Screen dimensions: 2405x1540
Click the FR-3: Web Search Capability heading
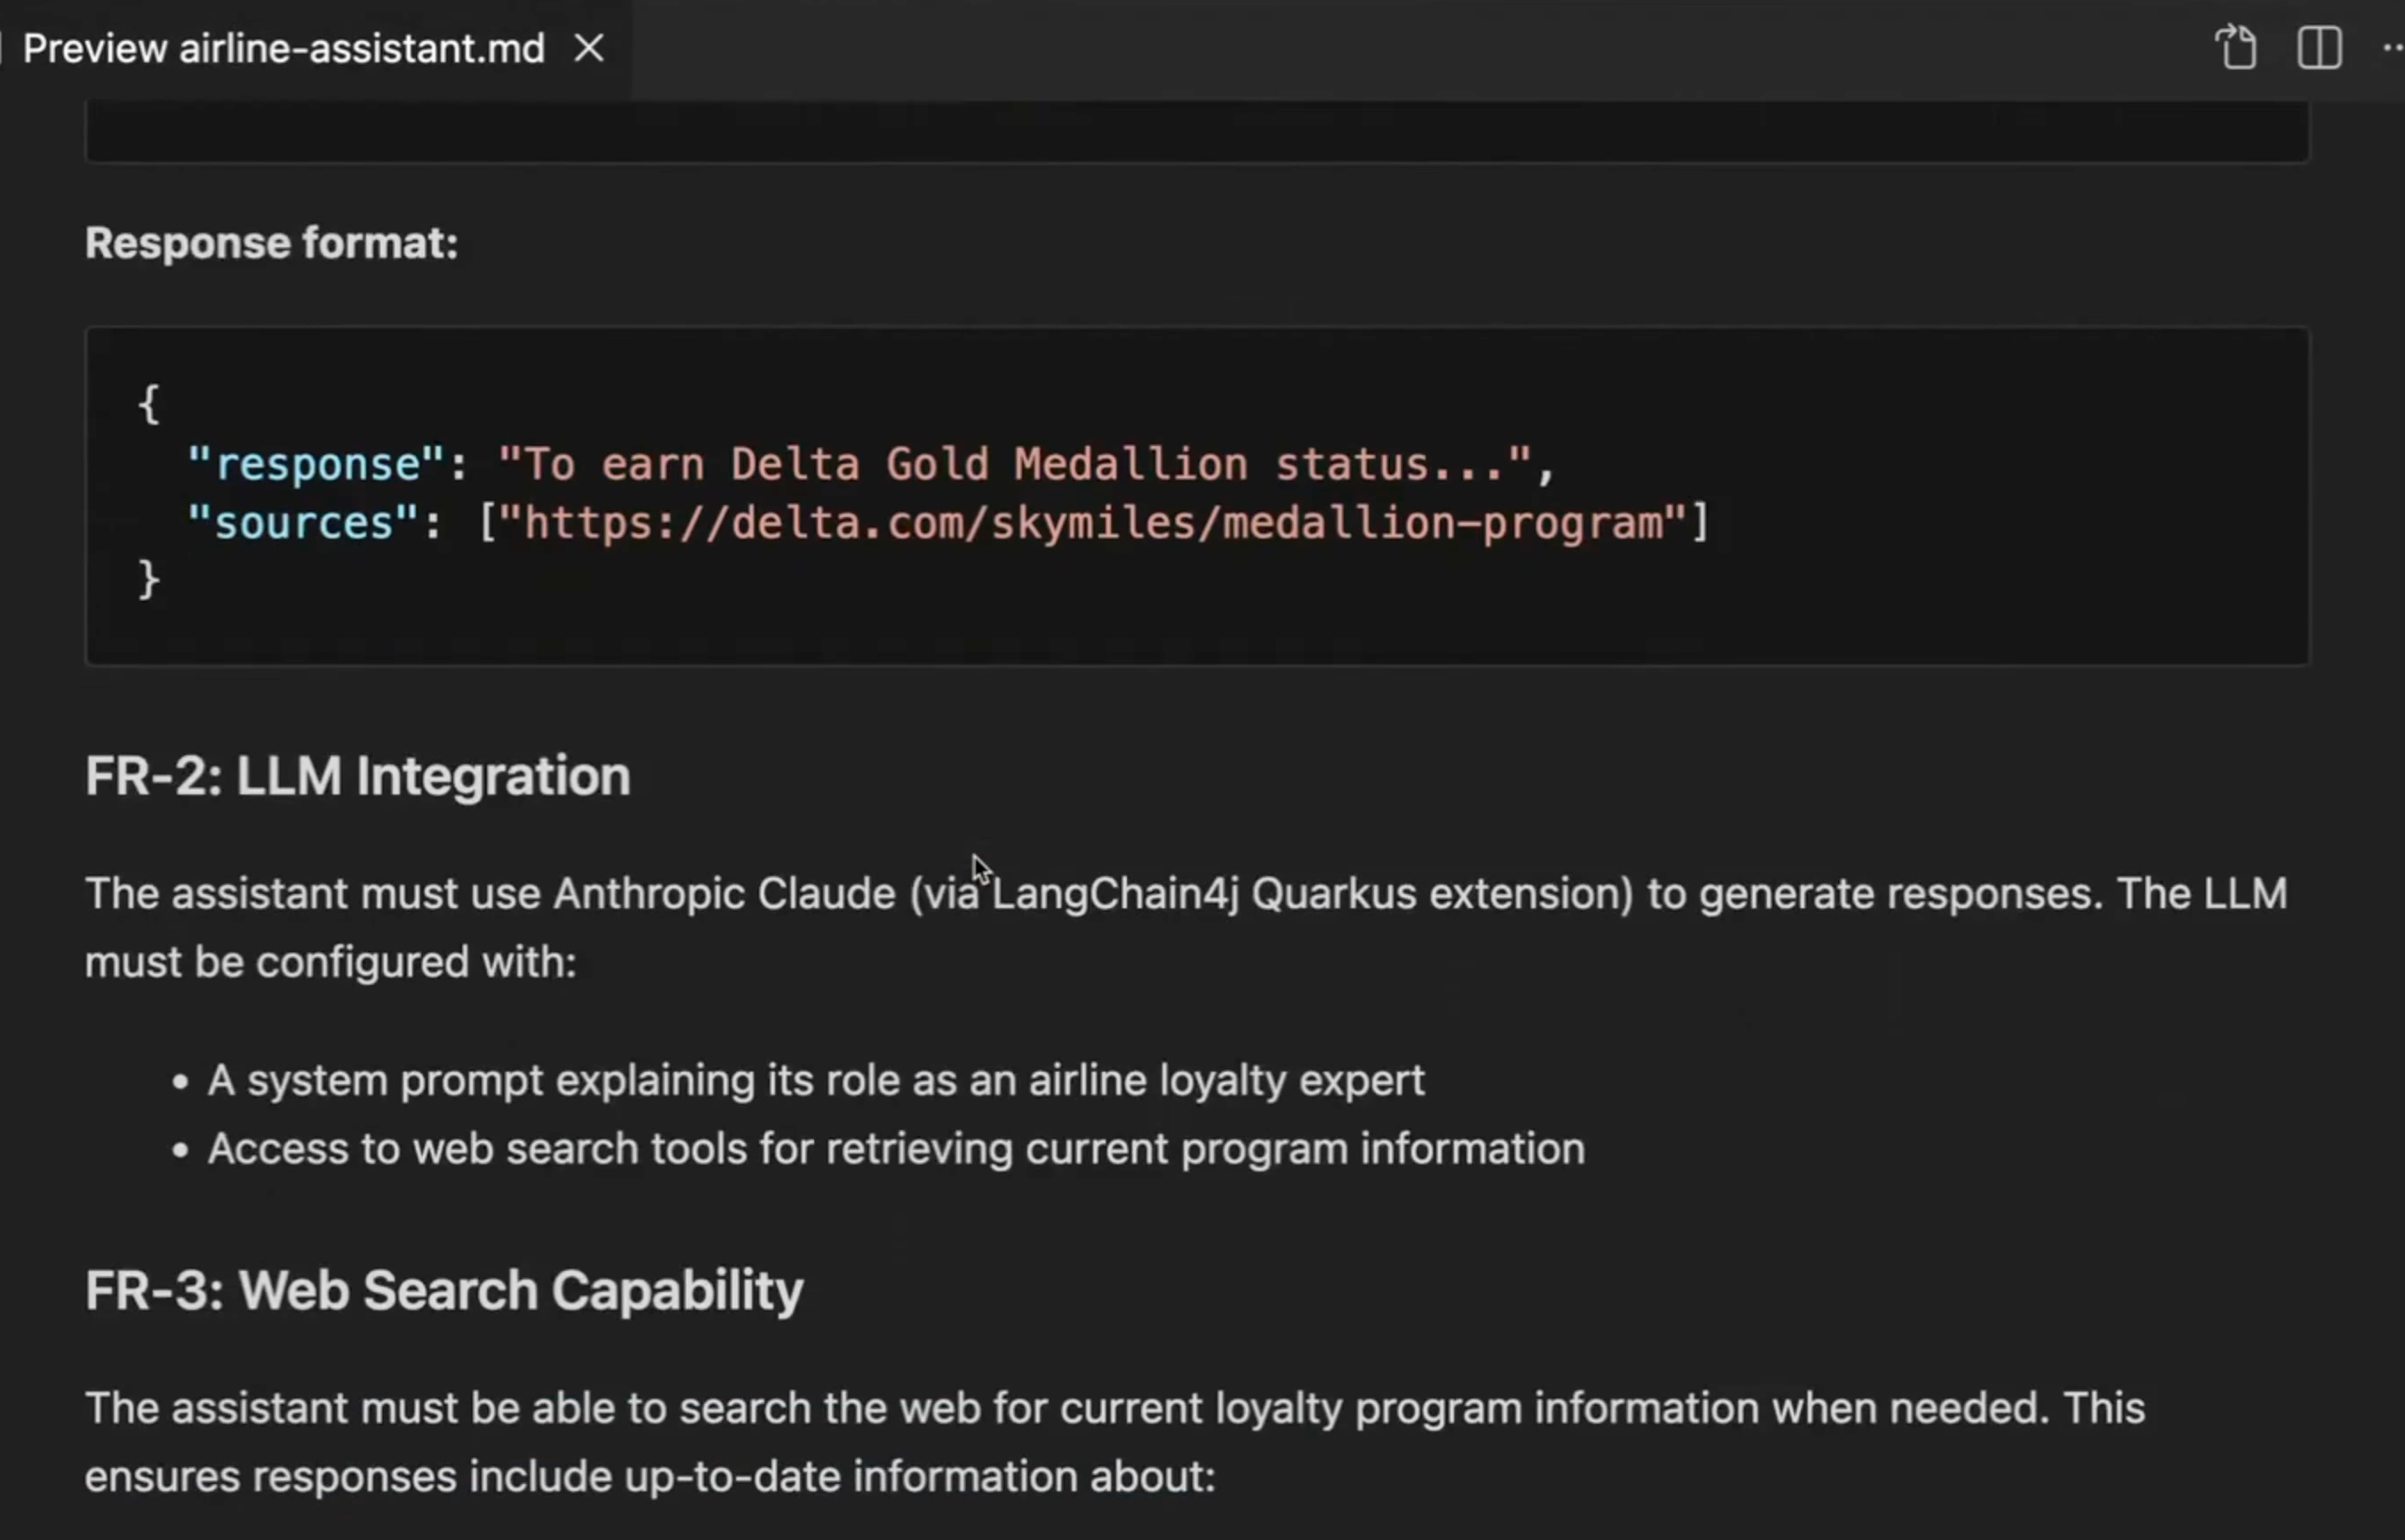(x=443, y=1290)
